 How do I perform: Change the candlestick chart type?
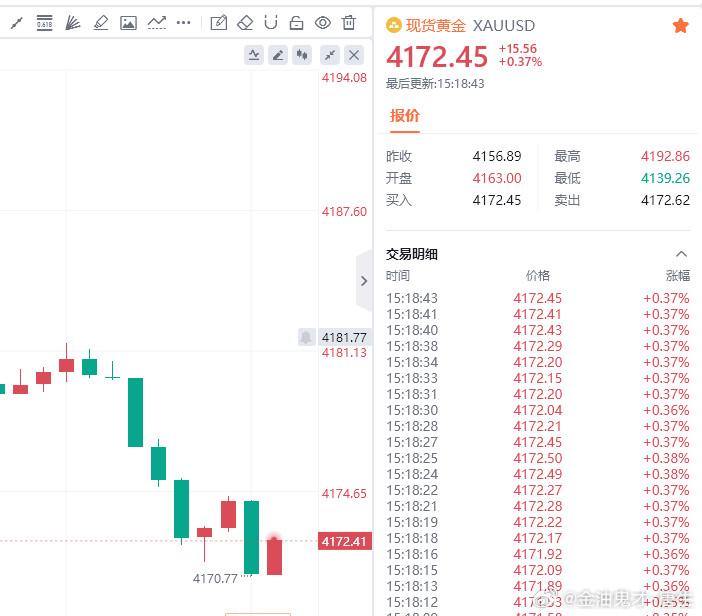[x=302, y=55]
